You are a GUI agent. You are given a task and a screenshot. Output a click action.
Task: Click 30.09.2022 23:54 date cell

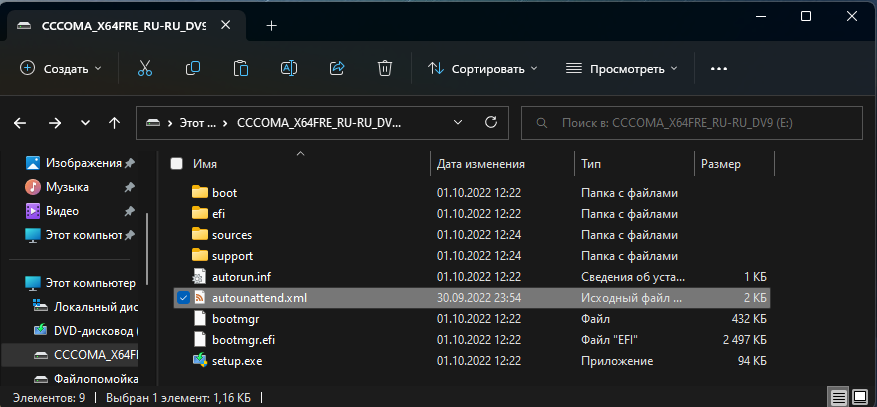479,298
